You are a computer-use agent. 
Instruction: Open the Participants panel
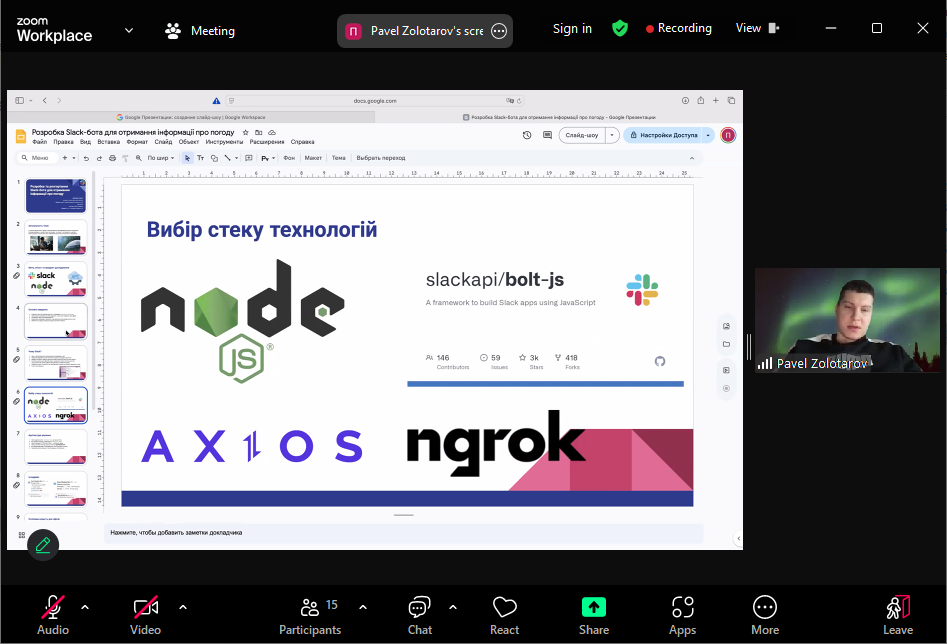pyautogui.click(x=310, y=614)
